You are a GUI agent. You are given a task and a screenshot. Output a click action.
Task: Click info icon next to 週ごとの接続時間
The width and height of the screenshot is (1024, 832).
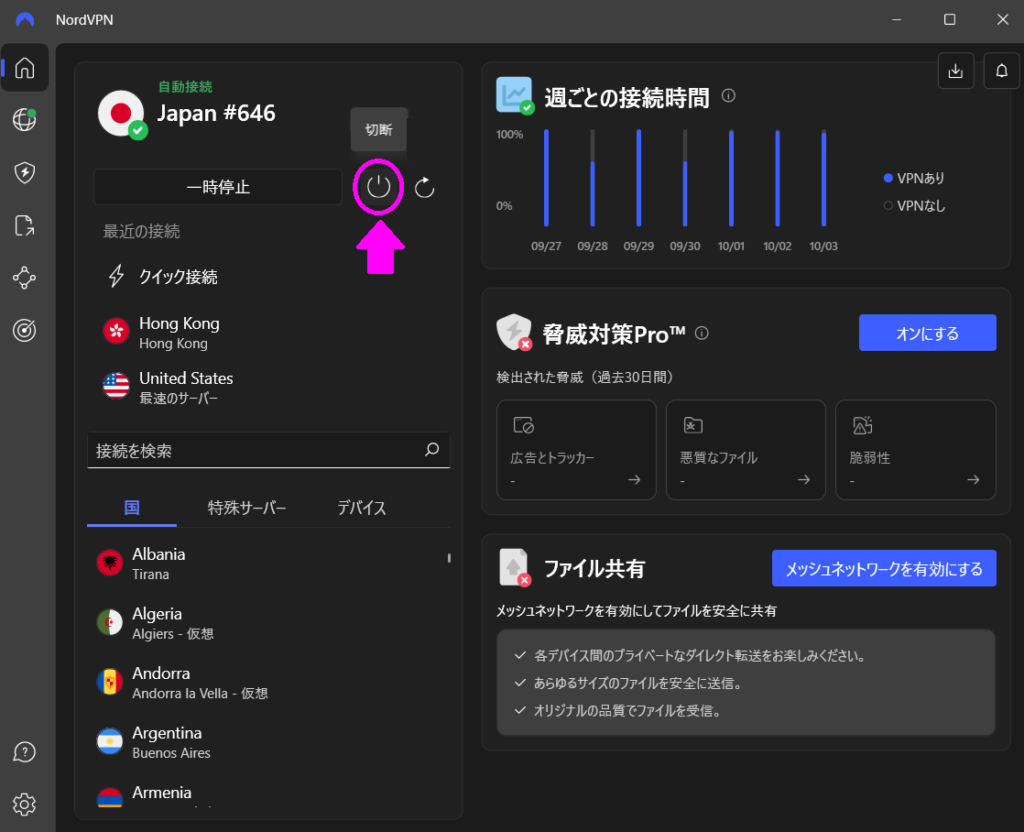[729, 96]
